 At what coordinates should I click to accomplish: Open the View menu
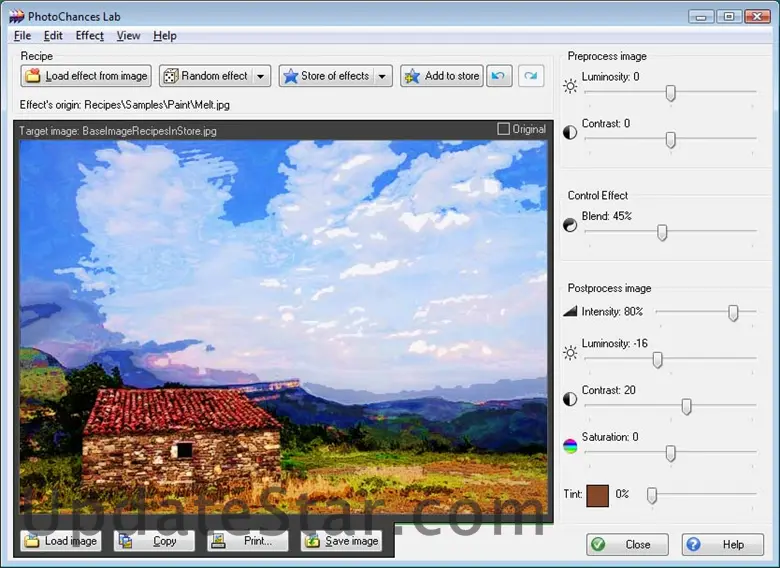(128, 36)
